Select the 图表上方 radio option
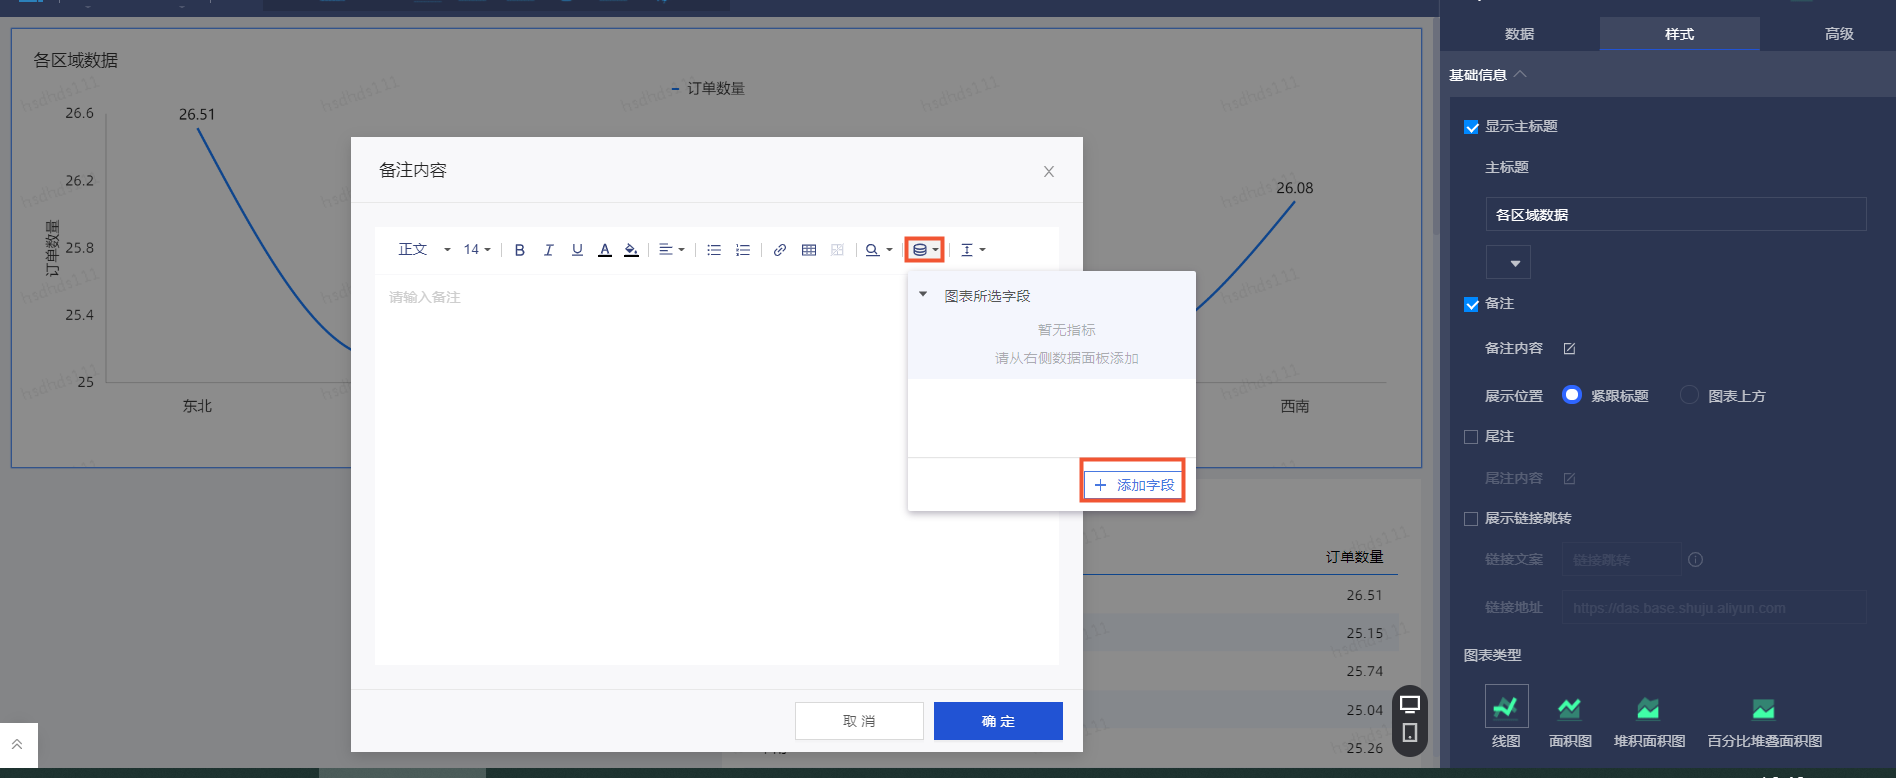The width and height of the screenshot is (1896, 778). pos(1689,395)
